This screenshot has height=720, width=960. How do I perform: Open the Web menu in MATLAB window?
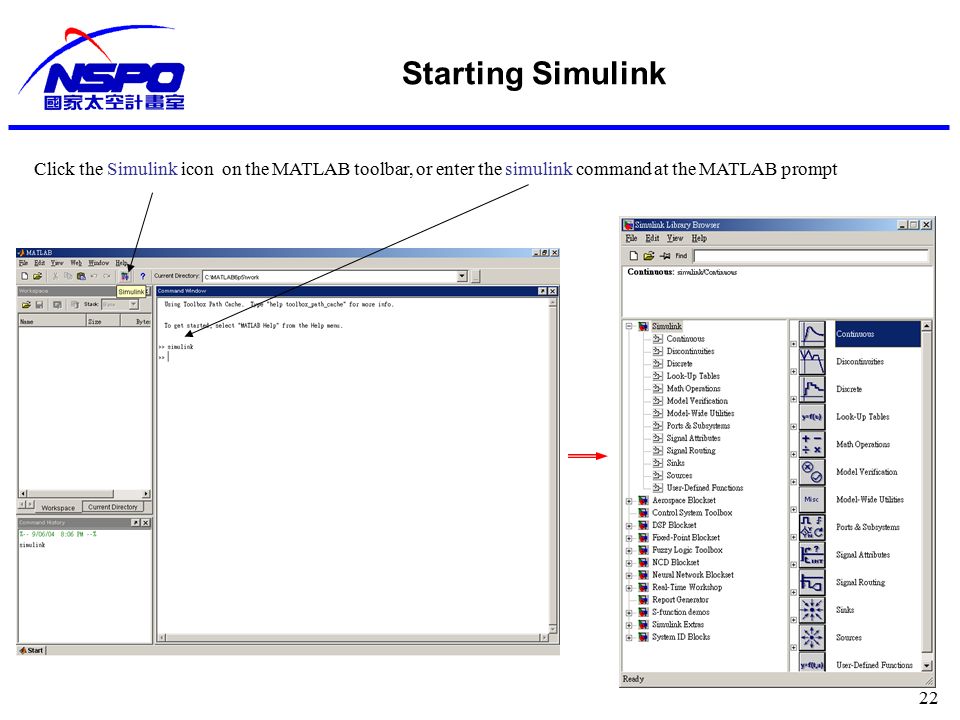76,263
